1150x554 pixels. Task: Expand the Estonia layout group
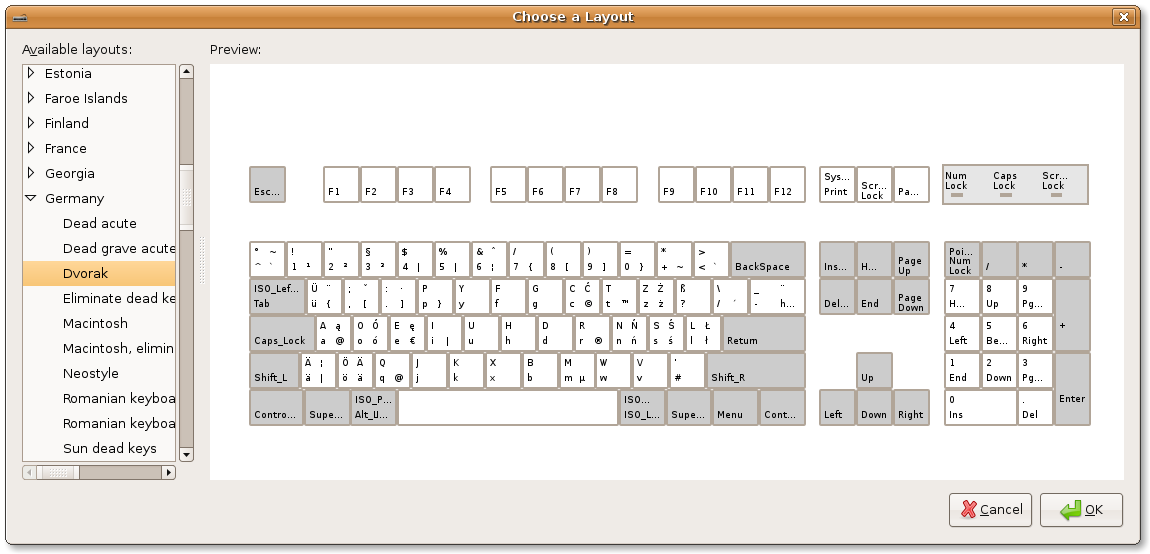[31, 73]
